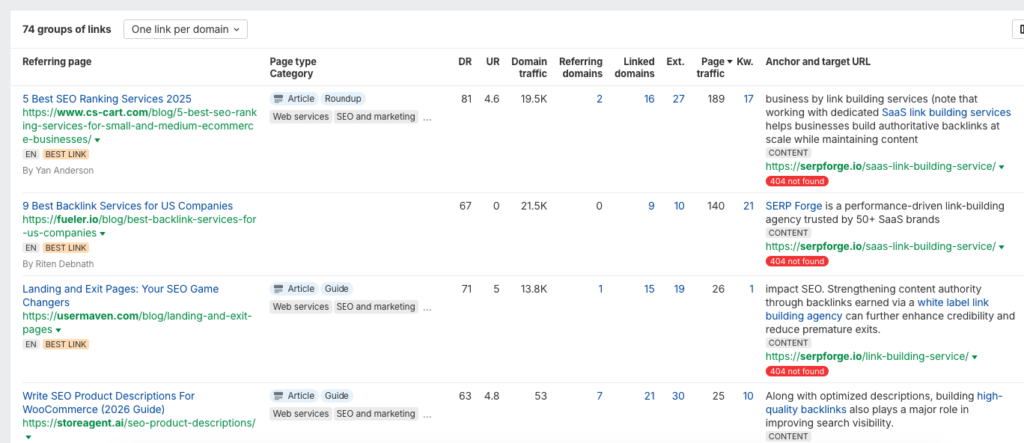Sort by Domain traffic column header
This screenshot has width=1024, height=443.
point(529,67)
